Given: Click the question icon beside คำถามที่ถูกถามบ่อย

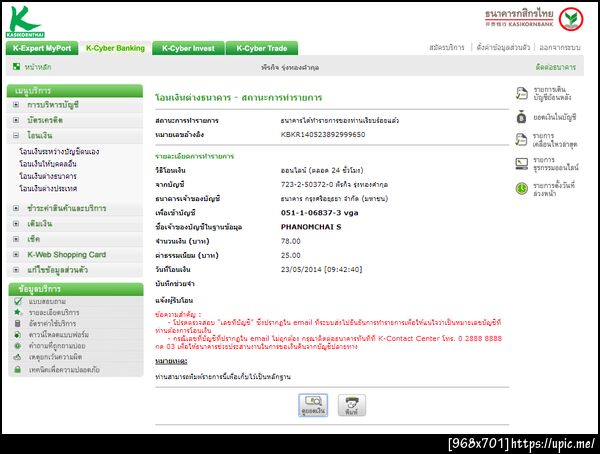Looking at the screenshot, I should click(17, 346).
